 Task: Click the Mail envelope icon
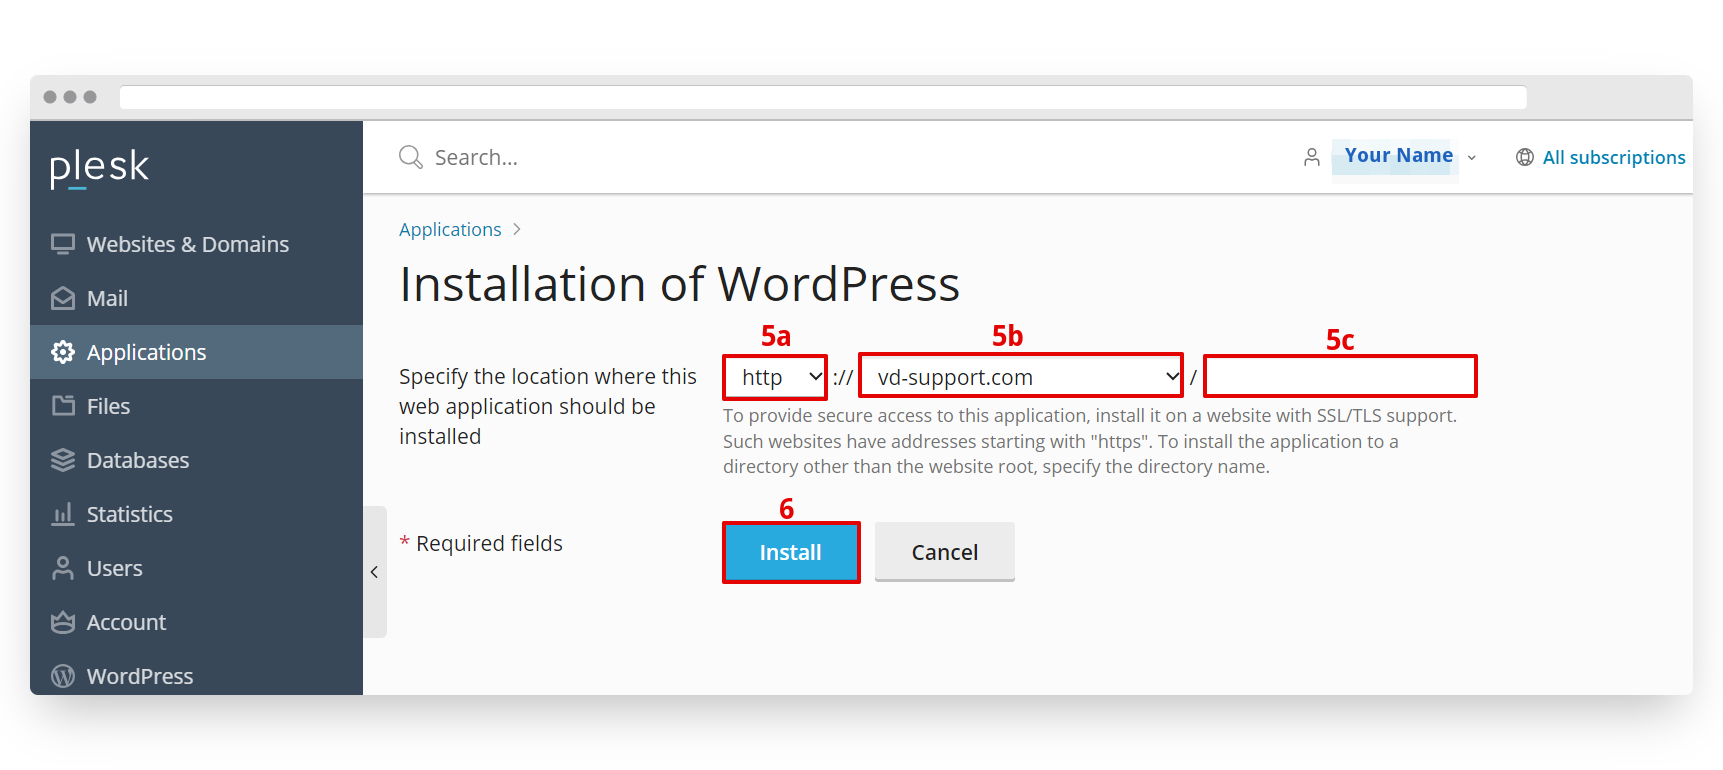tap(63, 298)
